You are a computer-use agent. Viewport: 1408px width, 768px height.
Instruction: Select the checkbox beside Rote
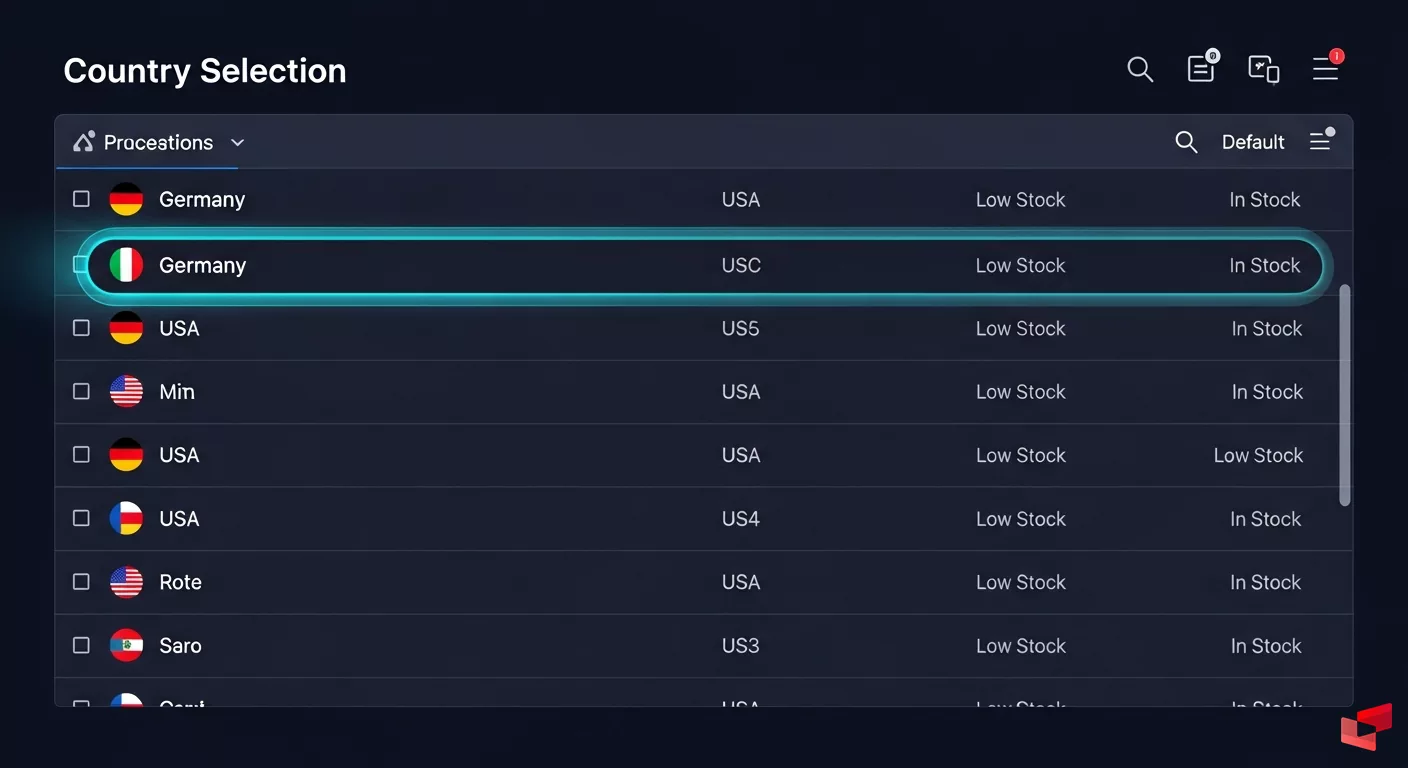click(82, 582)
